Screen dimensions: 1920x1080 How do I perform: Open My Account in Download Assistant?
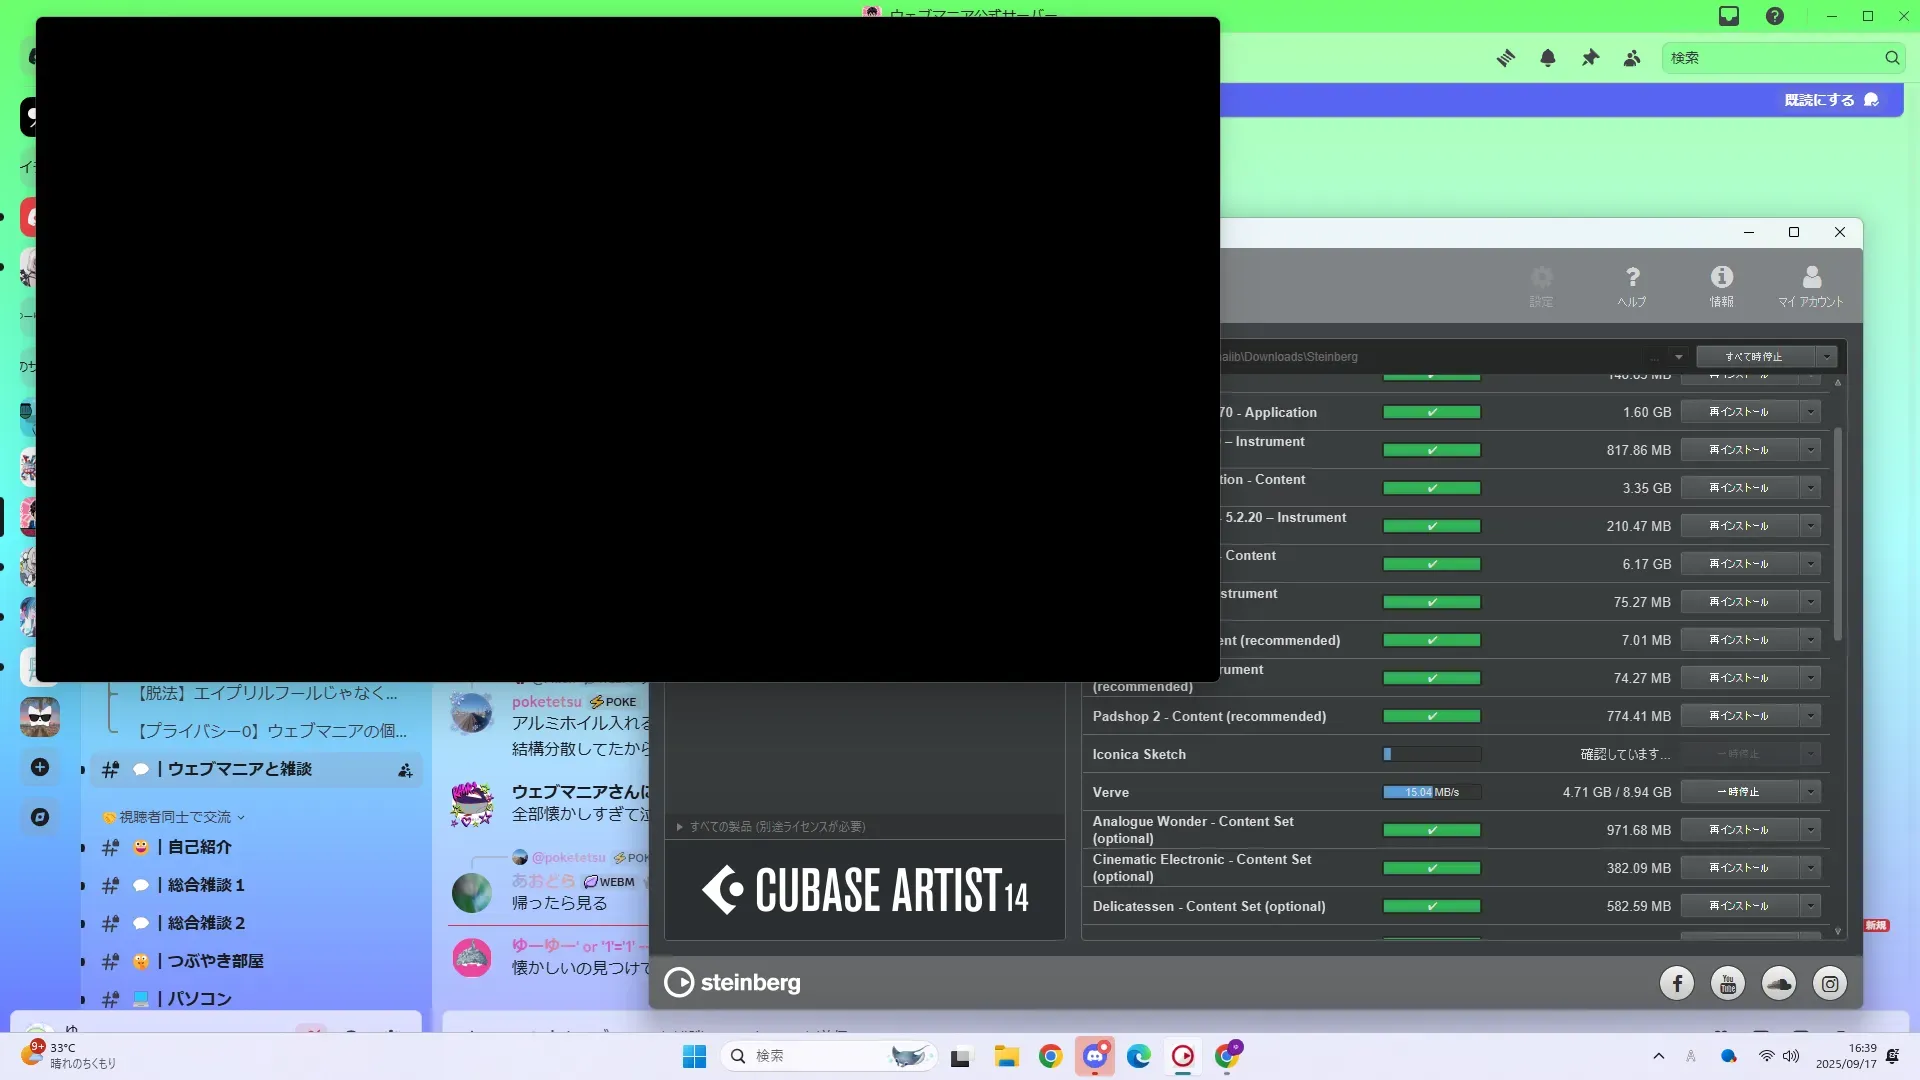pyautogui.click(x=1811, y=285)
